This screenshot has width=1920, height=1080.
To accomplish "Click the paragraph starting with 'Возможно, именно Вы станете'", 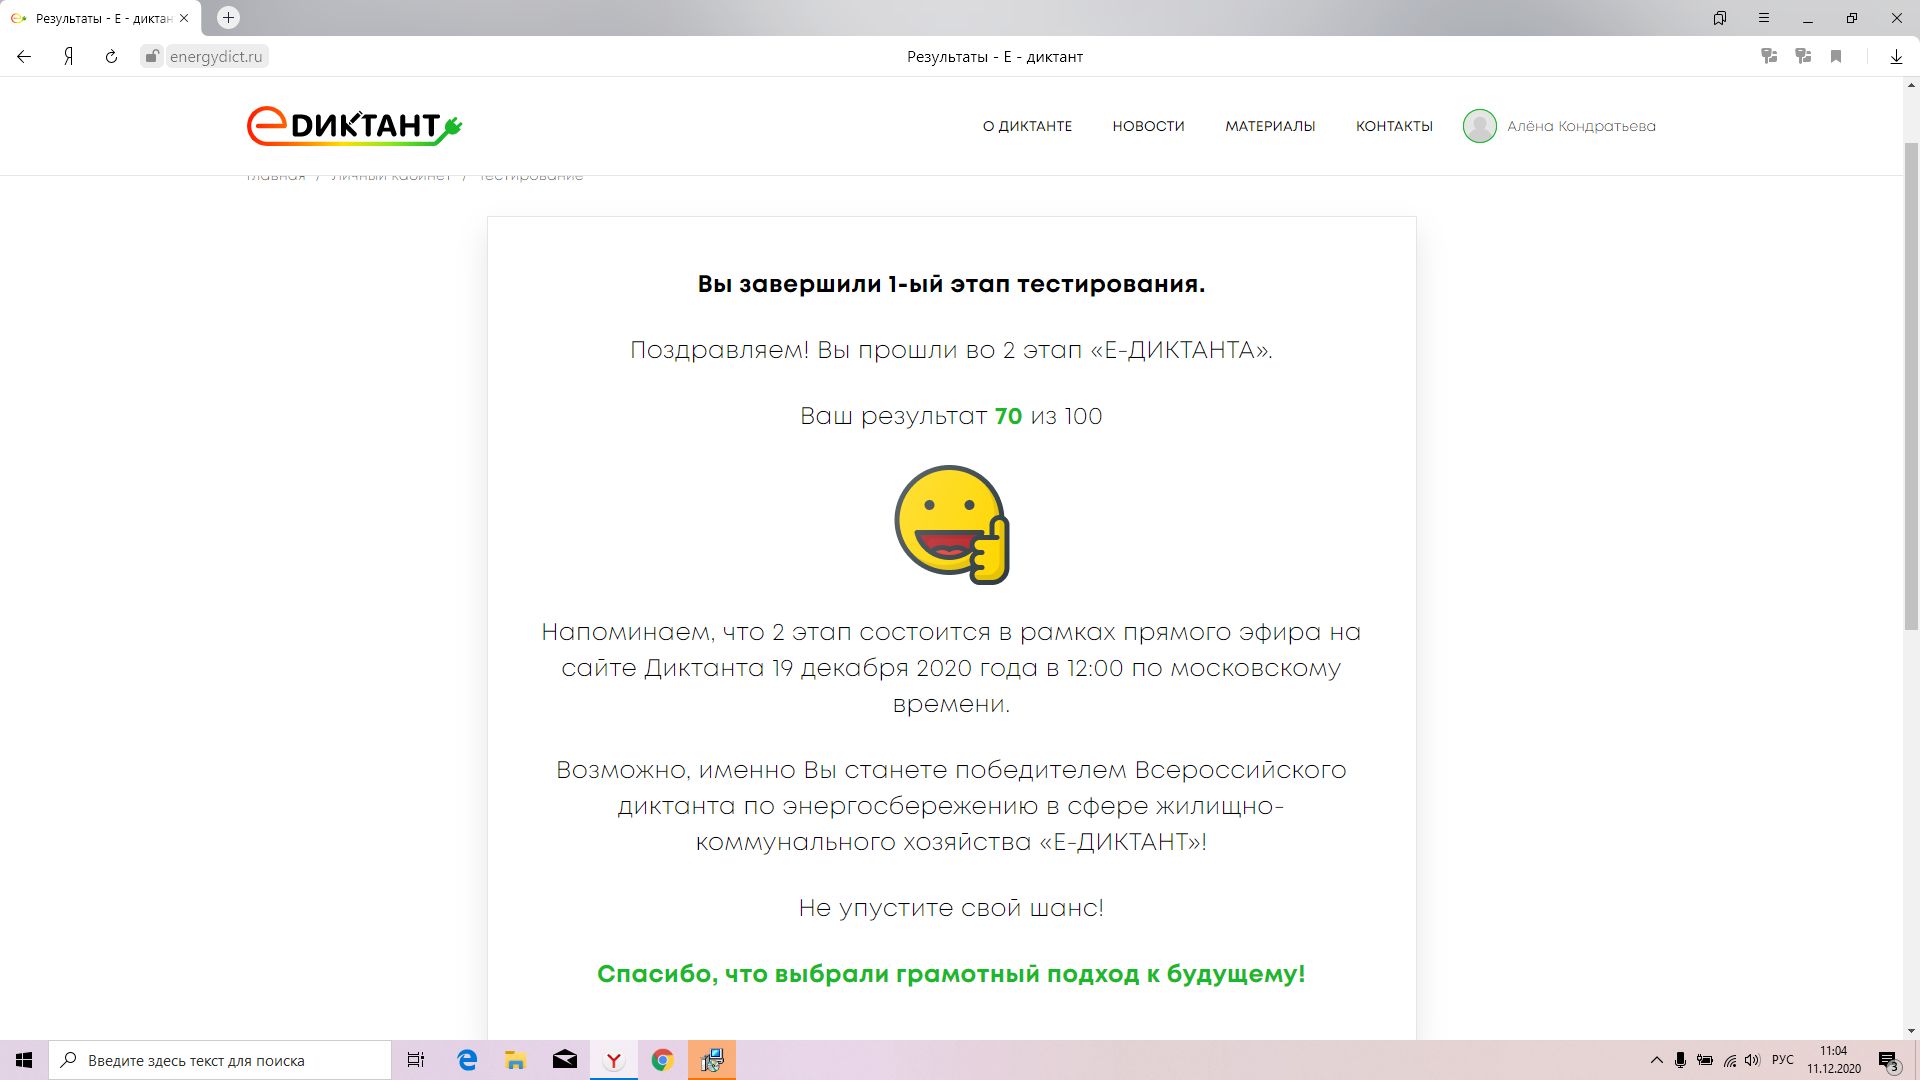I will (x=951, y=806).
